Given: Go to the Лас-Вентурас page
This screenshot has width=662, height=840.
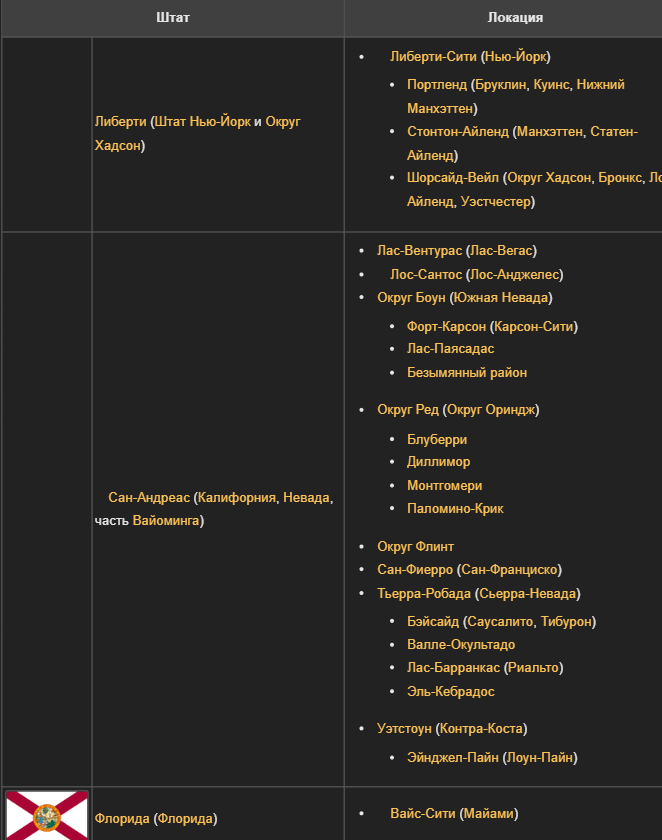Looking at the screenshot, I should 419,251.
